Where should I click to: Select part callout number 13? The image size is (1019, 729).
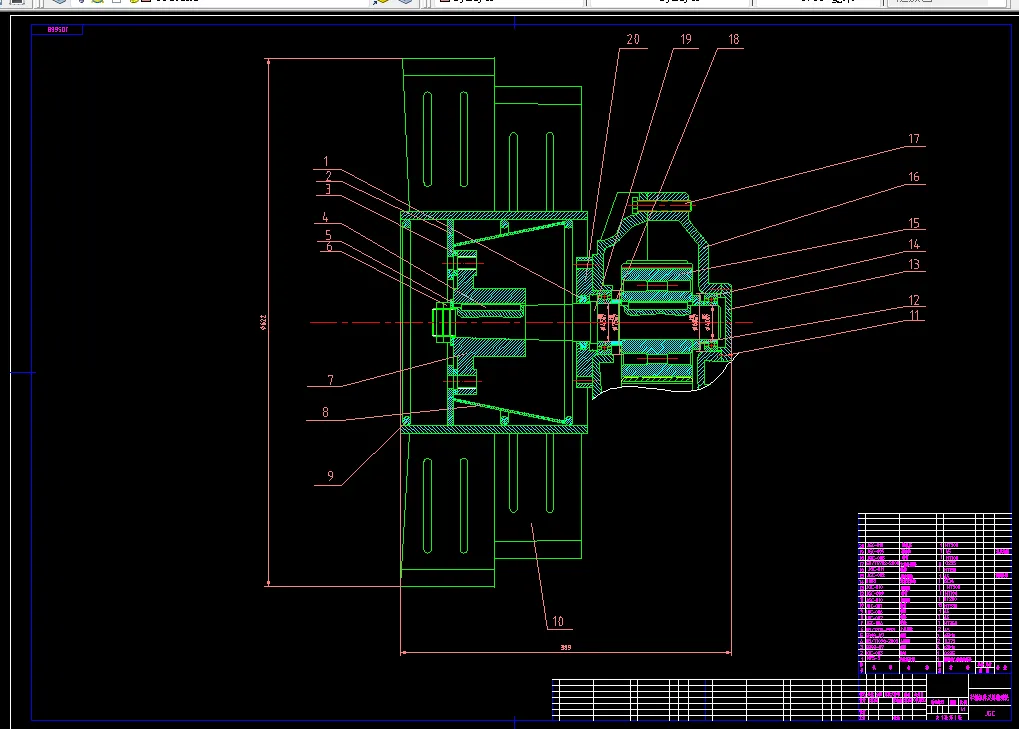(914, 264)
